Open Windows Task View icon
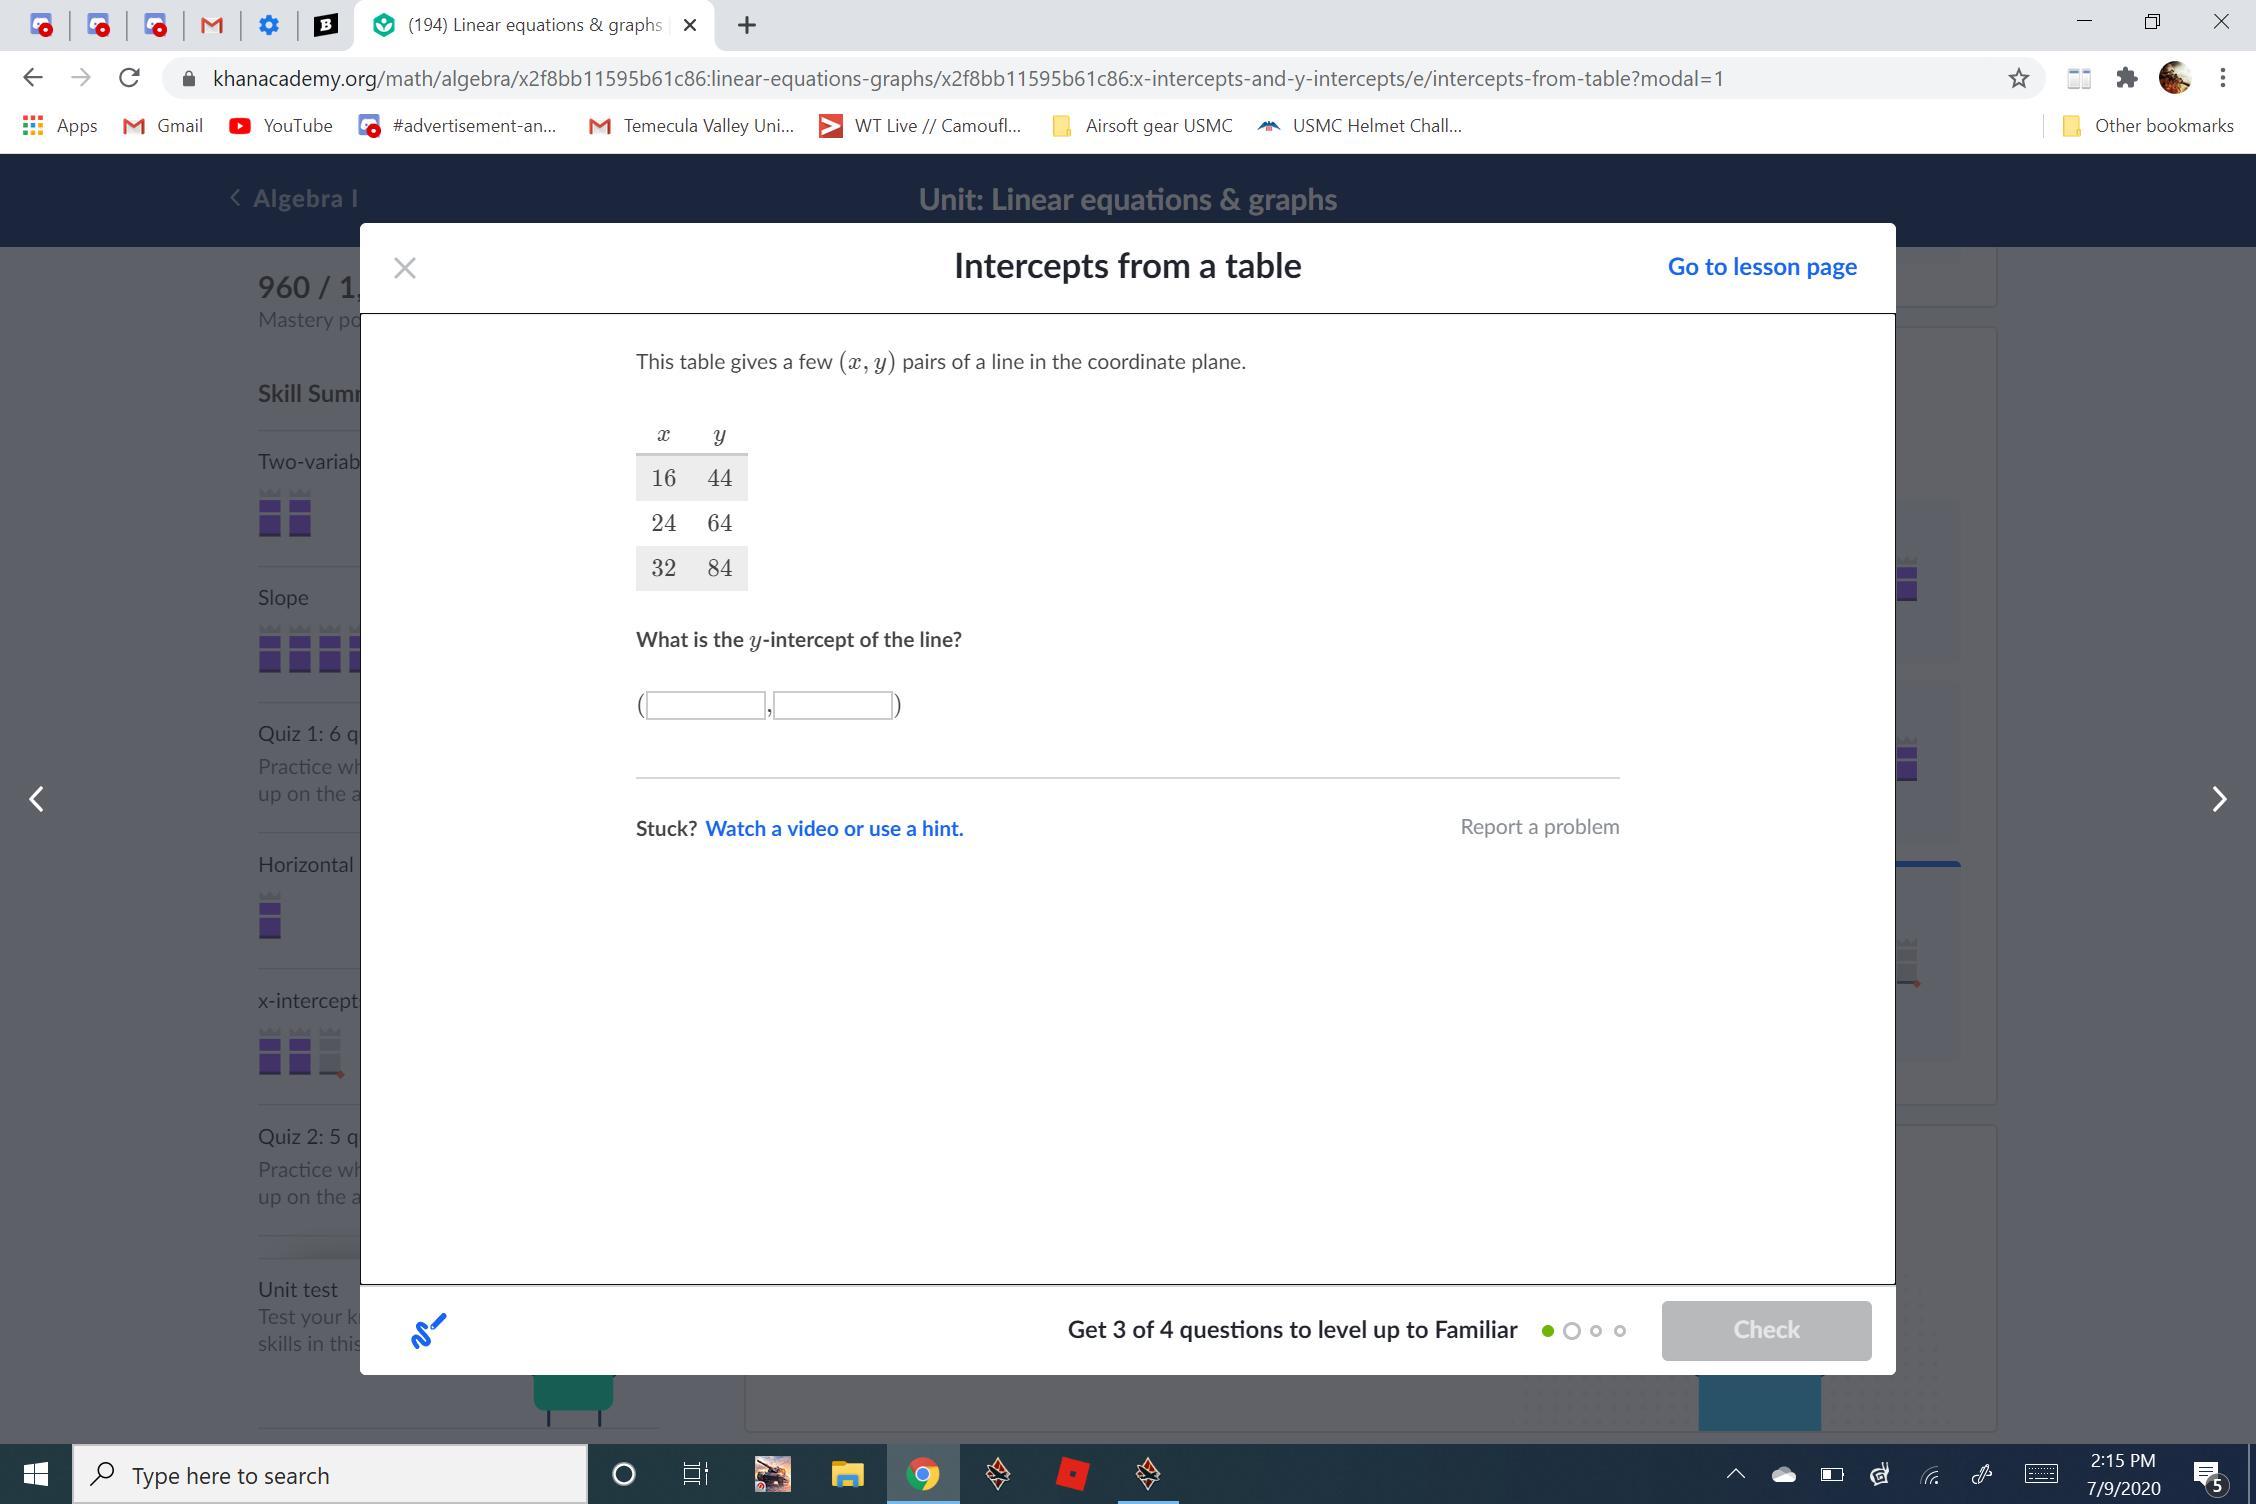This screenshot has height=1504, width=2256. [695, 1474]
